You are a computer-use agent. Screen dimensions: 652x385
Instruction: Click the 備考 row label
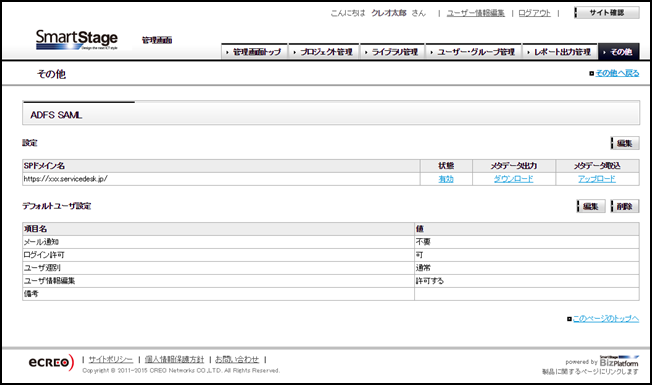pos(31,294)
